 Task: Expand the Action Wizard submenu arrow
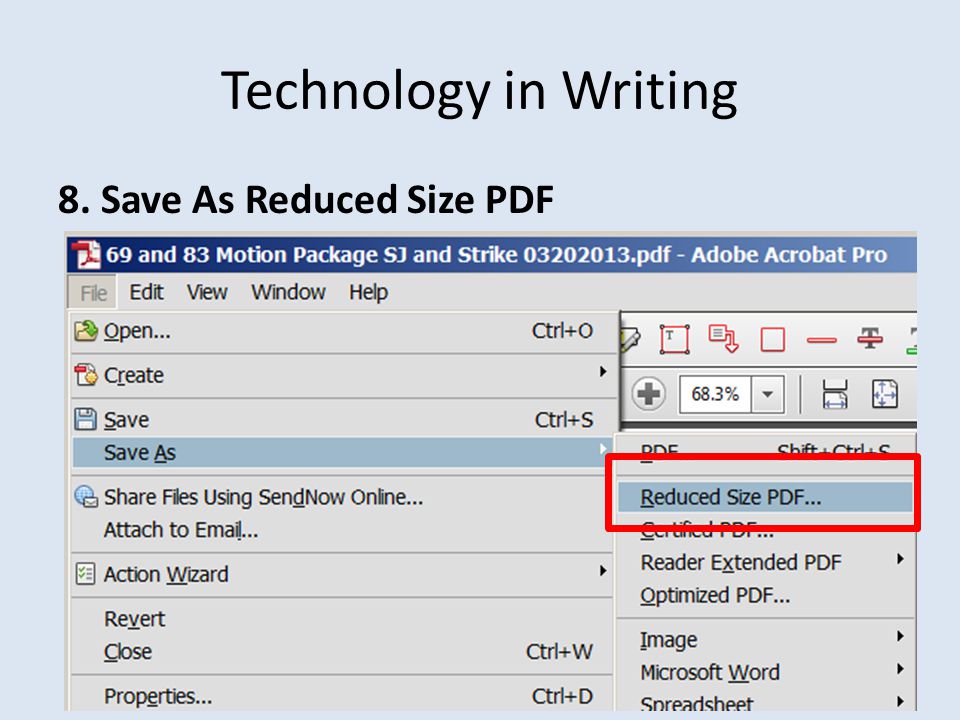tap(603, 571)
